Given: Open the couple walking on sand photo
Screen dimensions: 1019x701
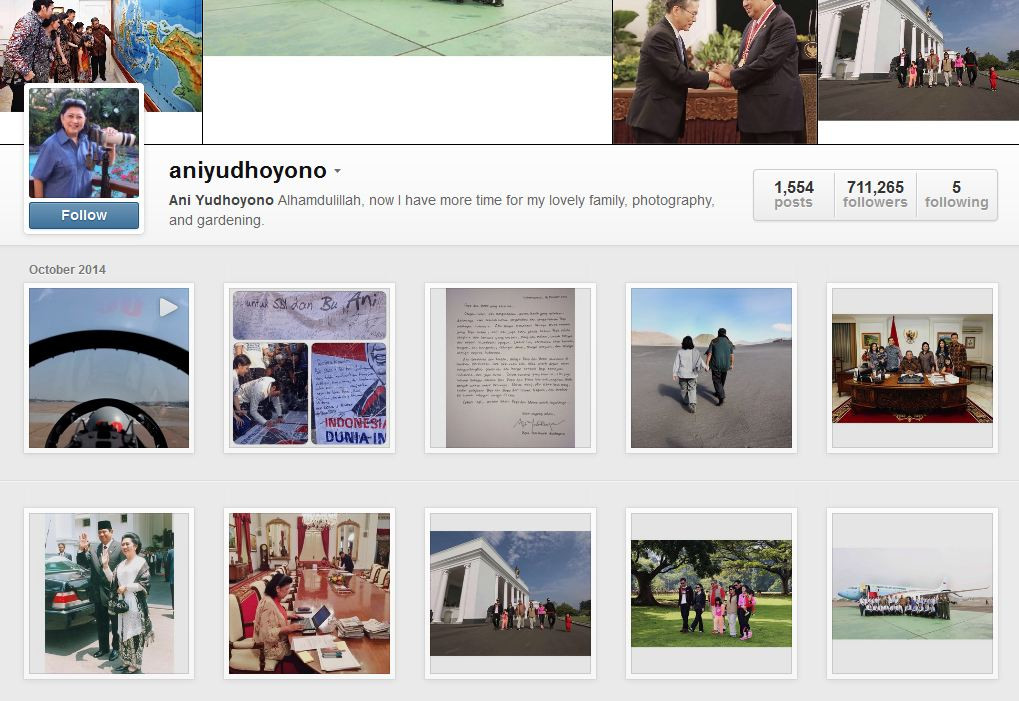Looking at the screenshot, I should 712,368.
